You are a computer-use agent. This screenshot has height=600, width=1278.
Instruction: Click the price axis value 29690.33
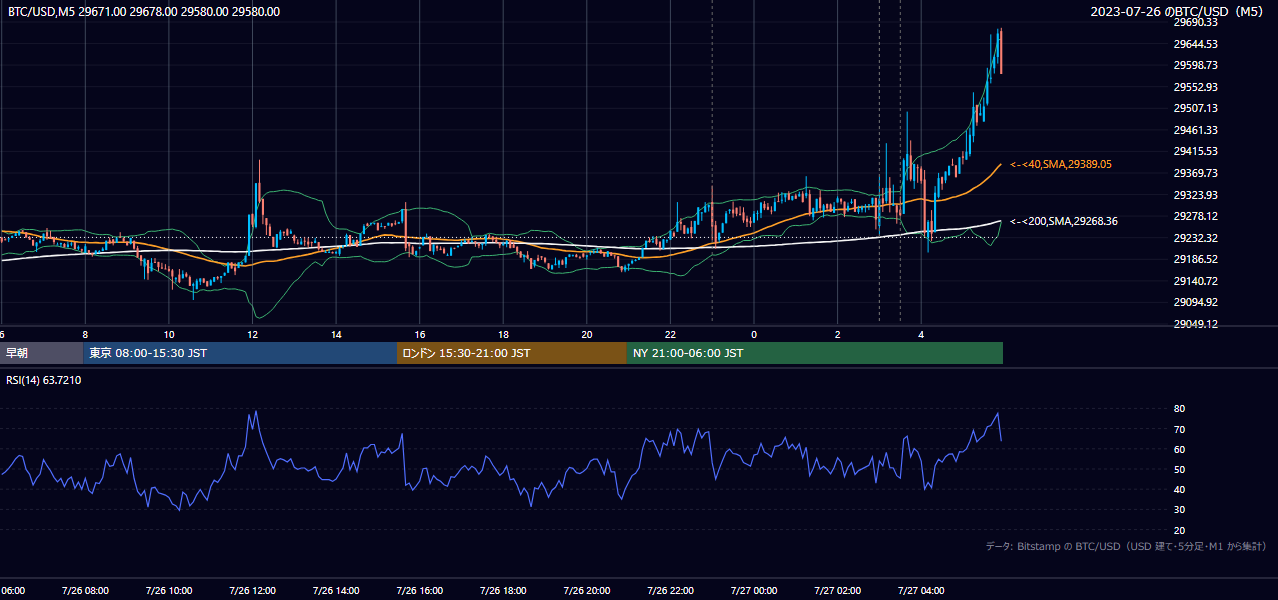(x=1195, y=22)
